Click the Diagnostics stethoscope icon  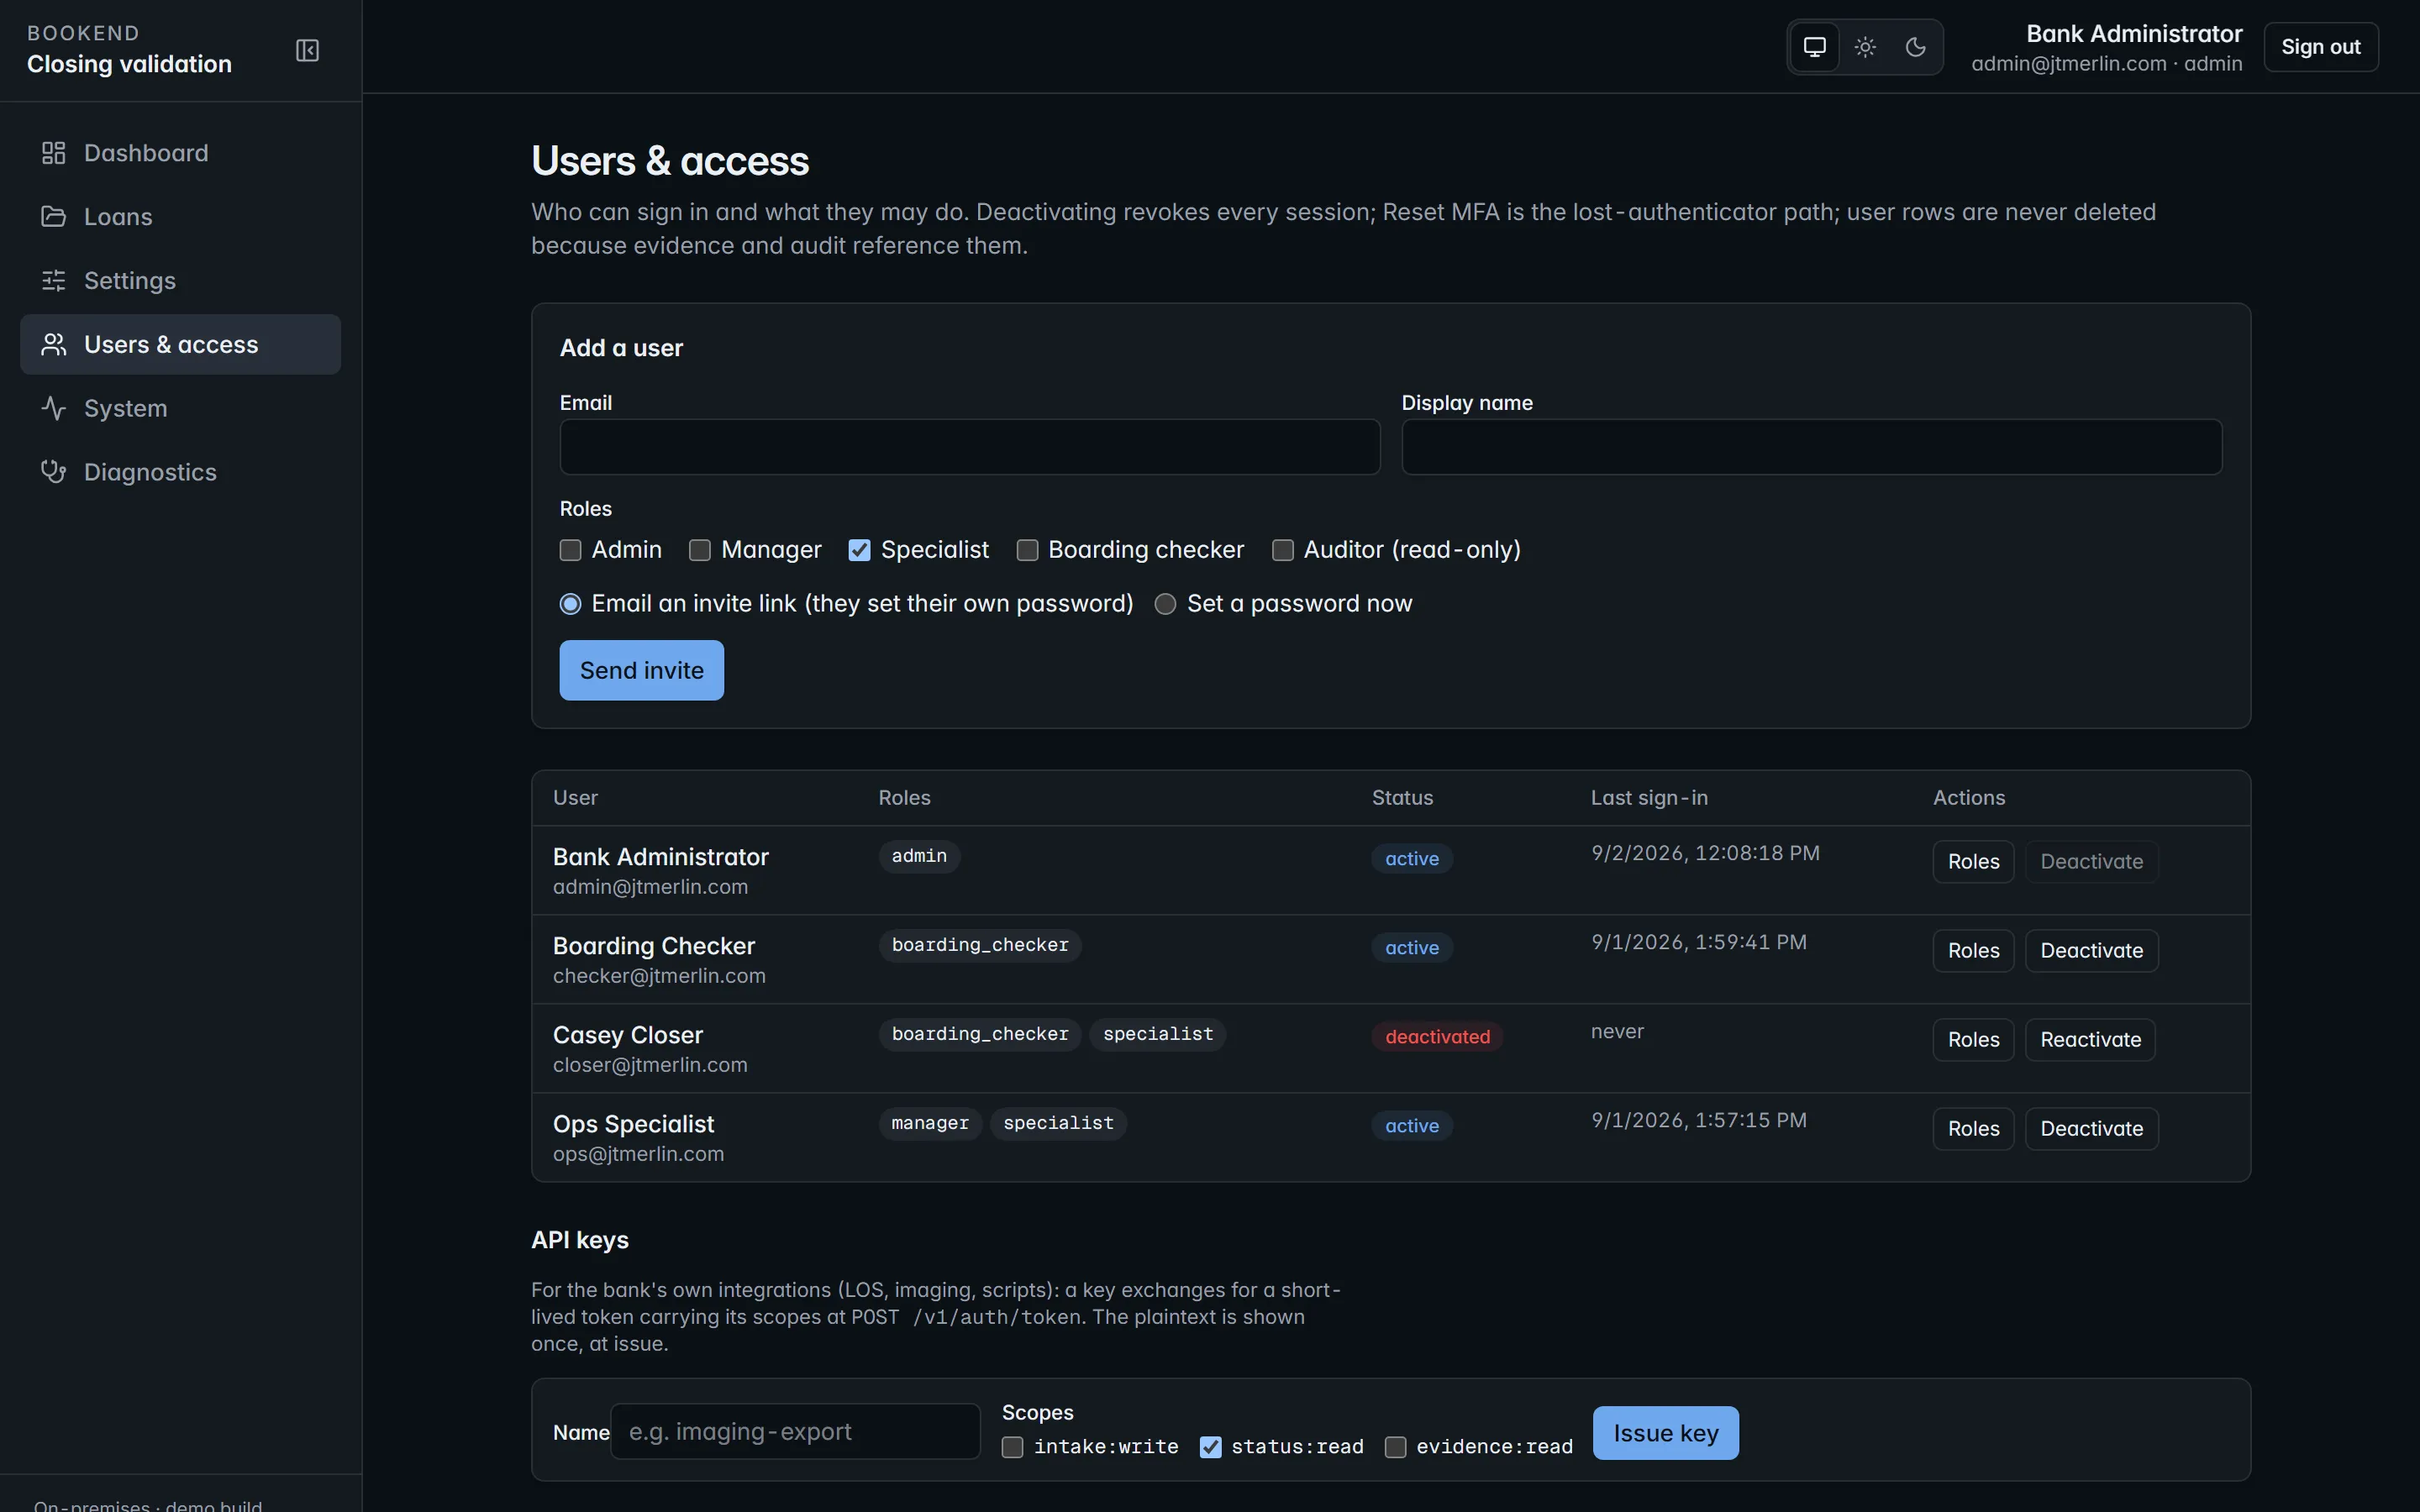point(53,472)
